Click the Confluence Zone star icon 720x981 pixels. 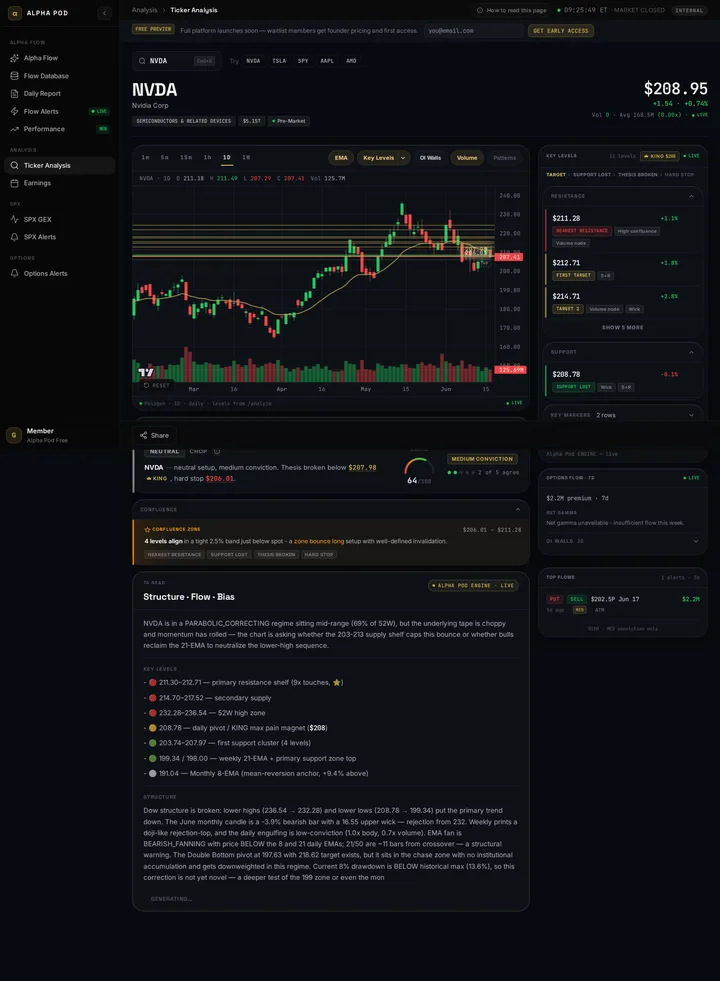pyautogui.click(x=148, y=529)
